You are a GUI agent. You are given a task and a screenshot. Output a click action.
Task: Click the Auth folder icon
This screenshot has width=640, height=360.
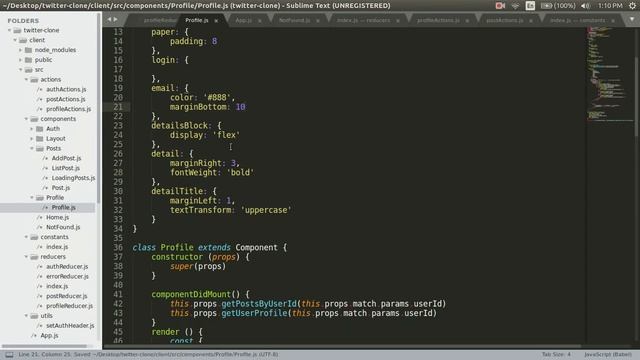40,129
